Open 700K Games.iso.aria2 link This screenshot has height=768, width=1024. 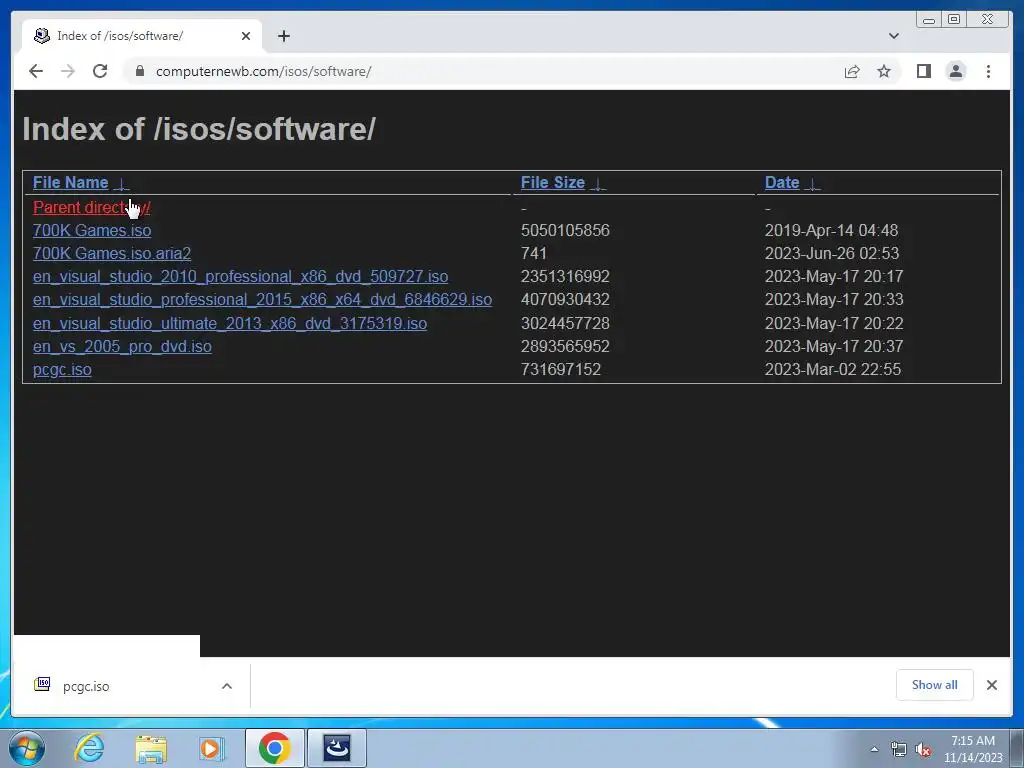click(112, 253)
